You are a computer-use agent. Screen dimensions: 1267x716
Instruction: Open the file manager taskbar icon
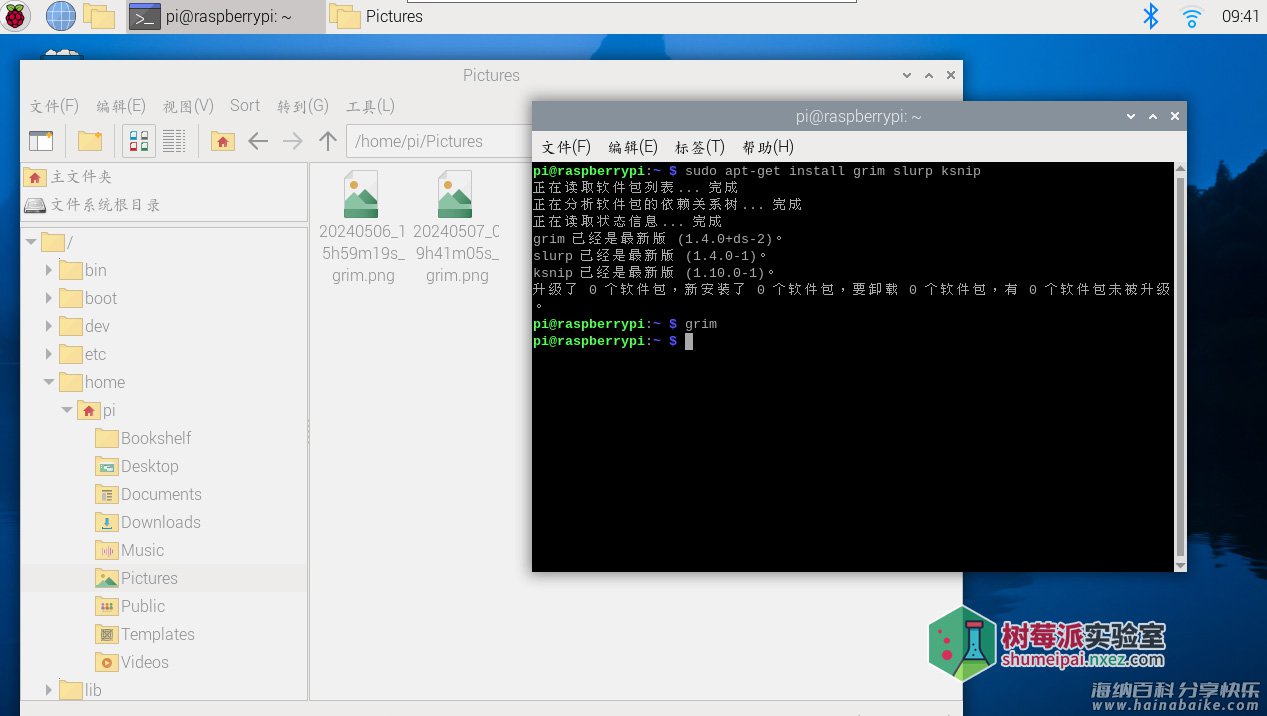pos(99,16)
